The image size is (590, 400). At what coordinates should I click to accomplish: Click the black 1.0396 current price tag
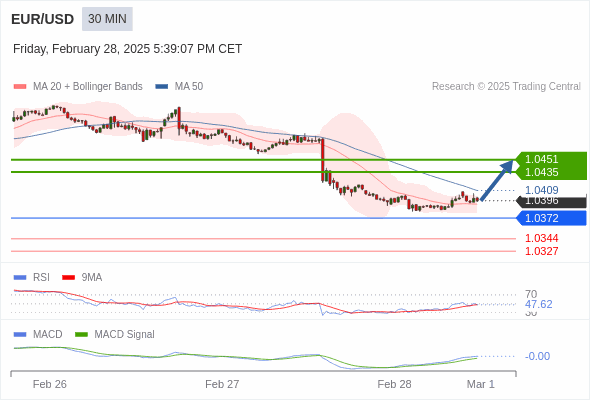551,201
